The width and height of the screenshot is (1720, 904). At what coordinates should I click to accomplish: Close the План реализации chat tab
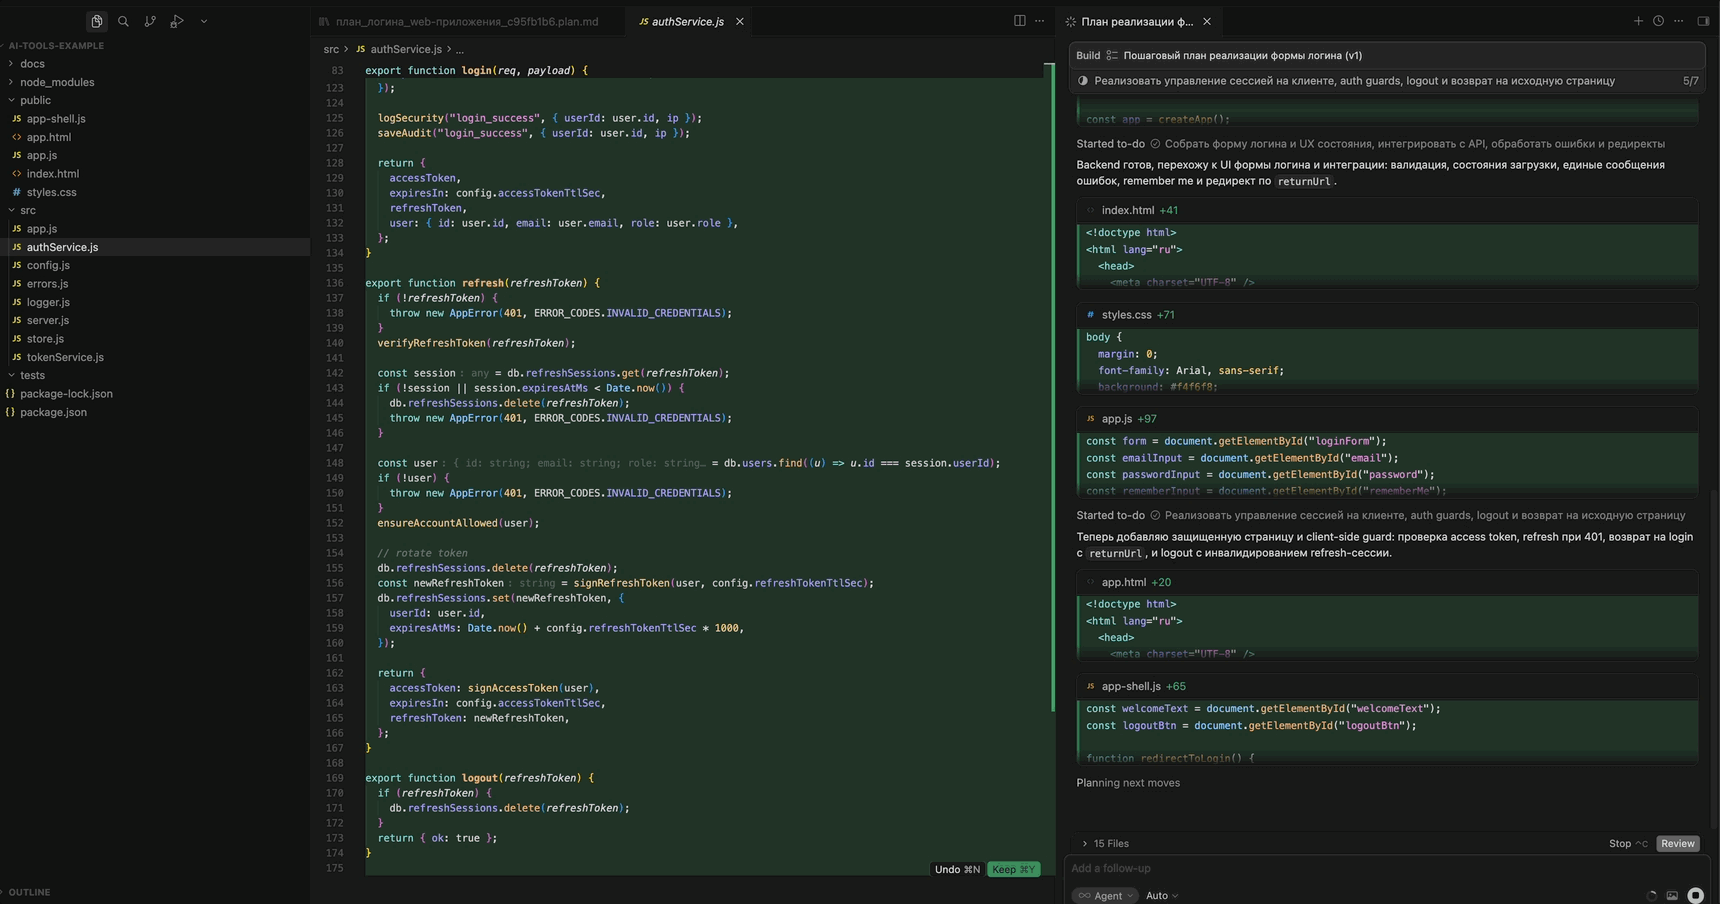point(1207,21)
